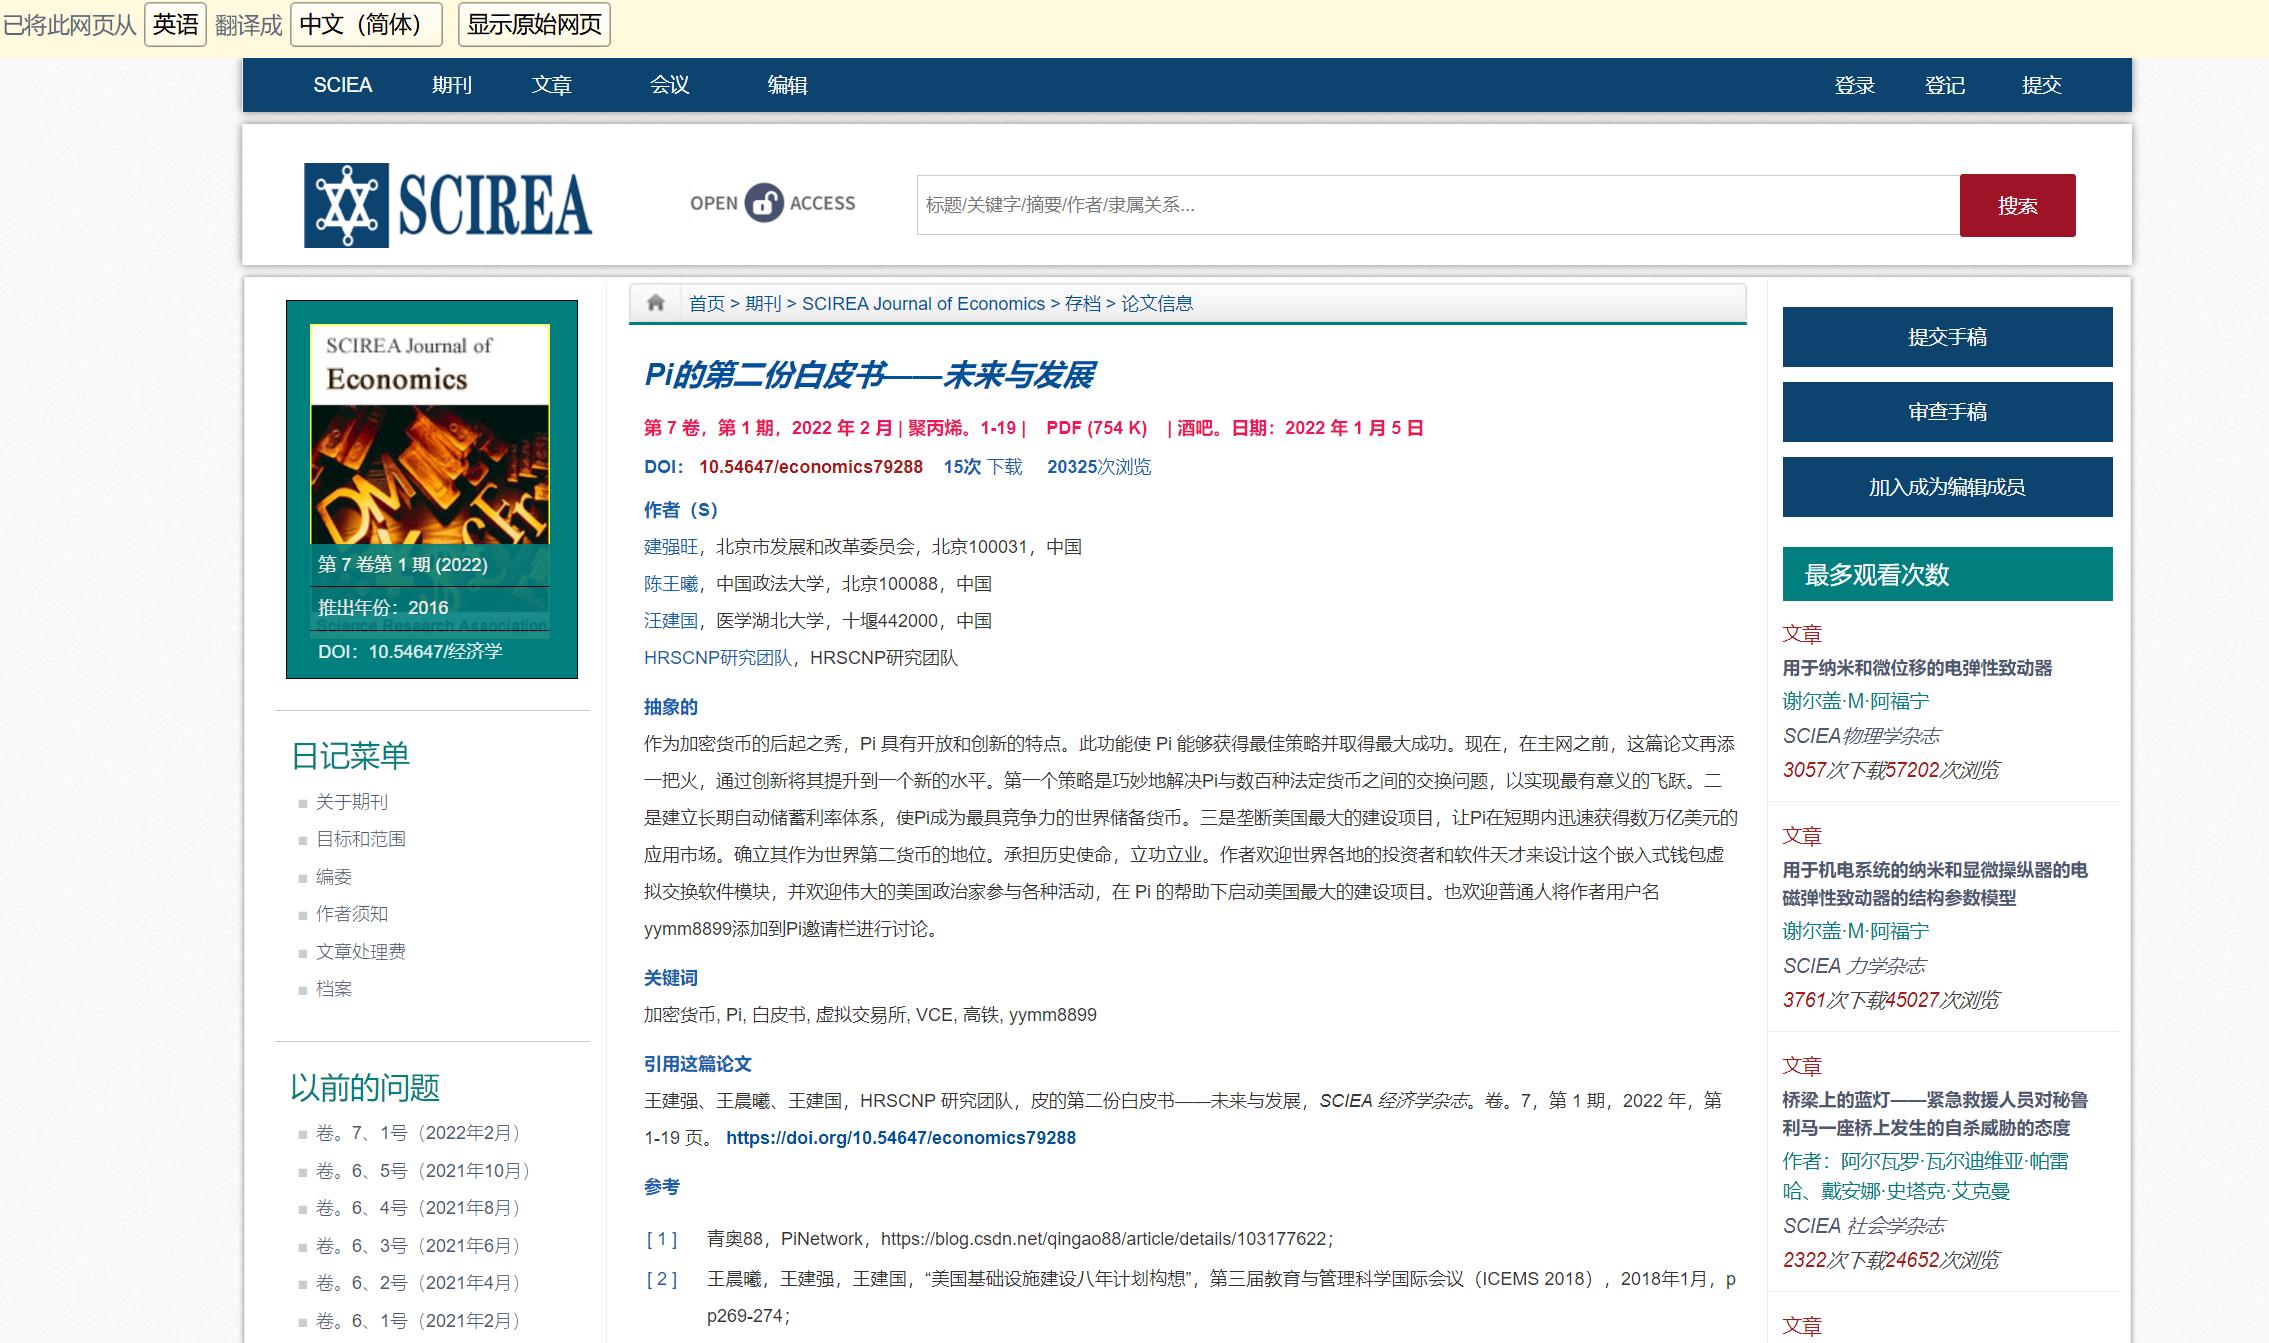Click author 汪建国 link
The width and height of the screenshot is (2269, 1343).
pyautogui.click(x=671, y=621)
